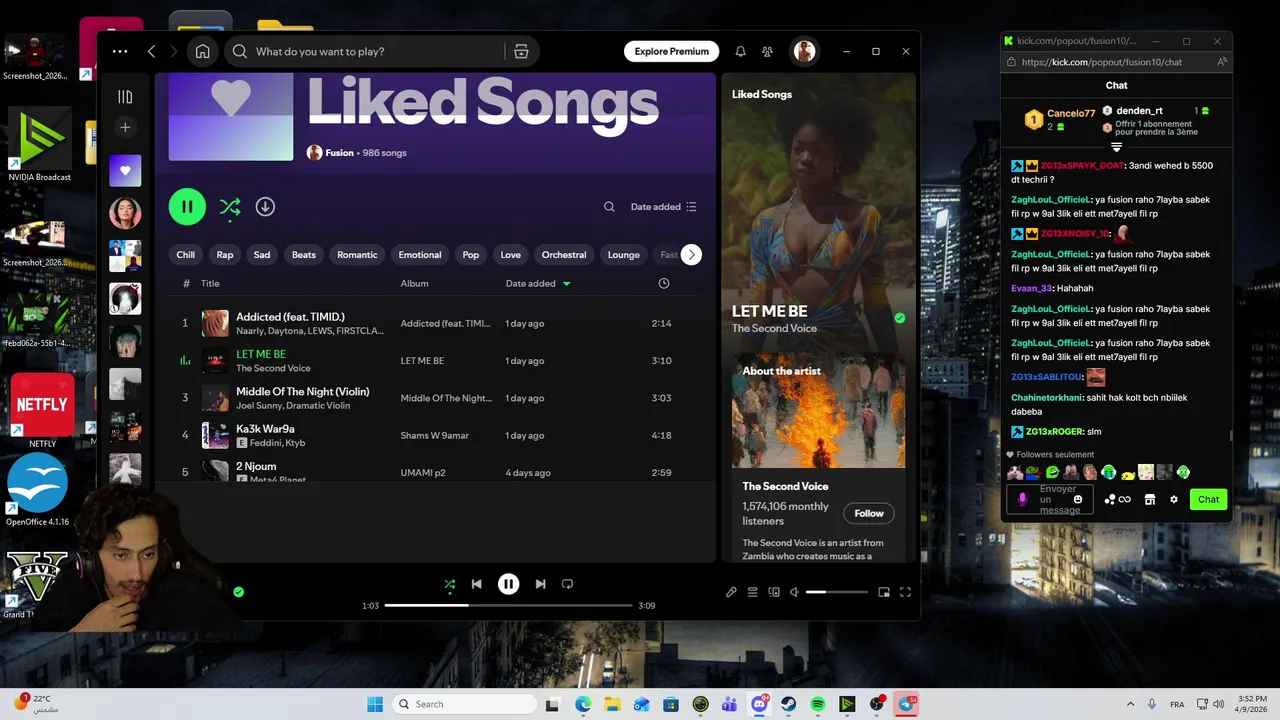Open About the artist image card
Screen dimensions: 1280x720
coord(818,410)
